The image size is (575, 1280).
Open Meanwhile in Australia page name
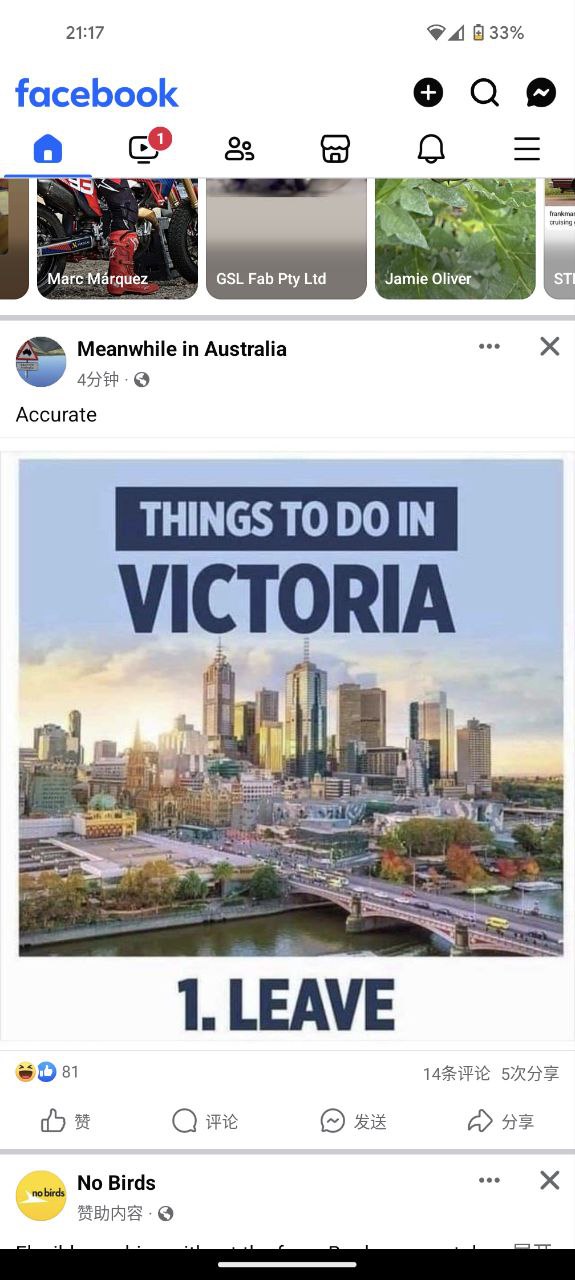click(x=182, y=349)
